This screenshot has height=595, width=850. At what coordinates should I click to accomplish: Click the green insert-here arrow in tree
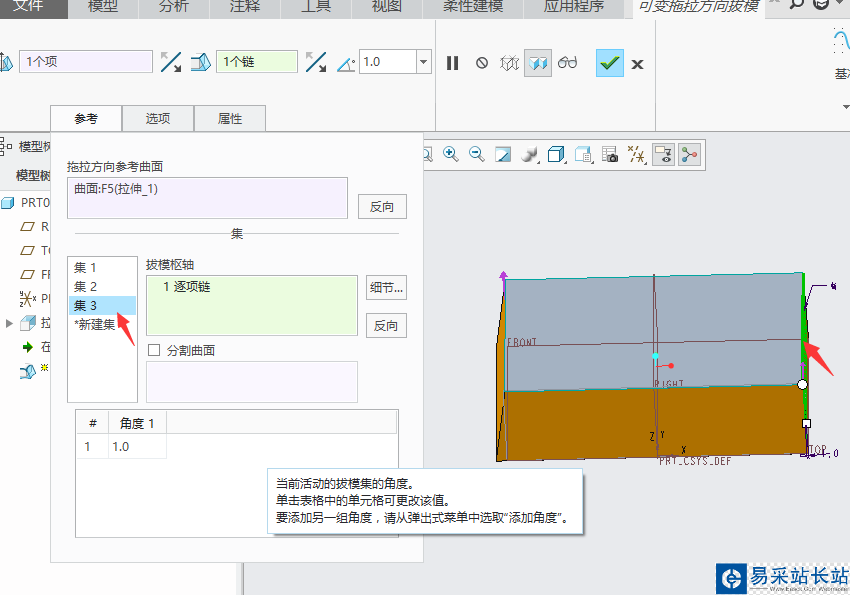(28, 347)
